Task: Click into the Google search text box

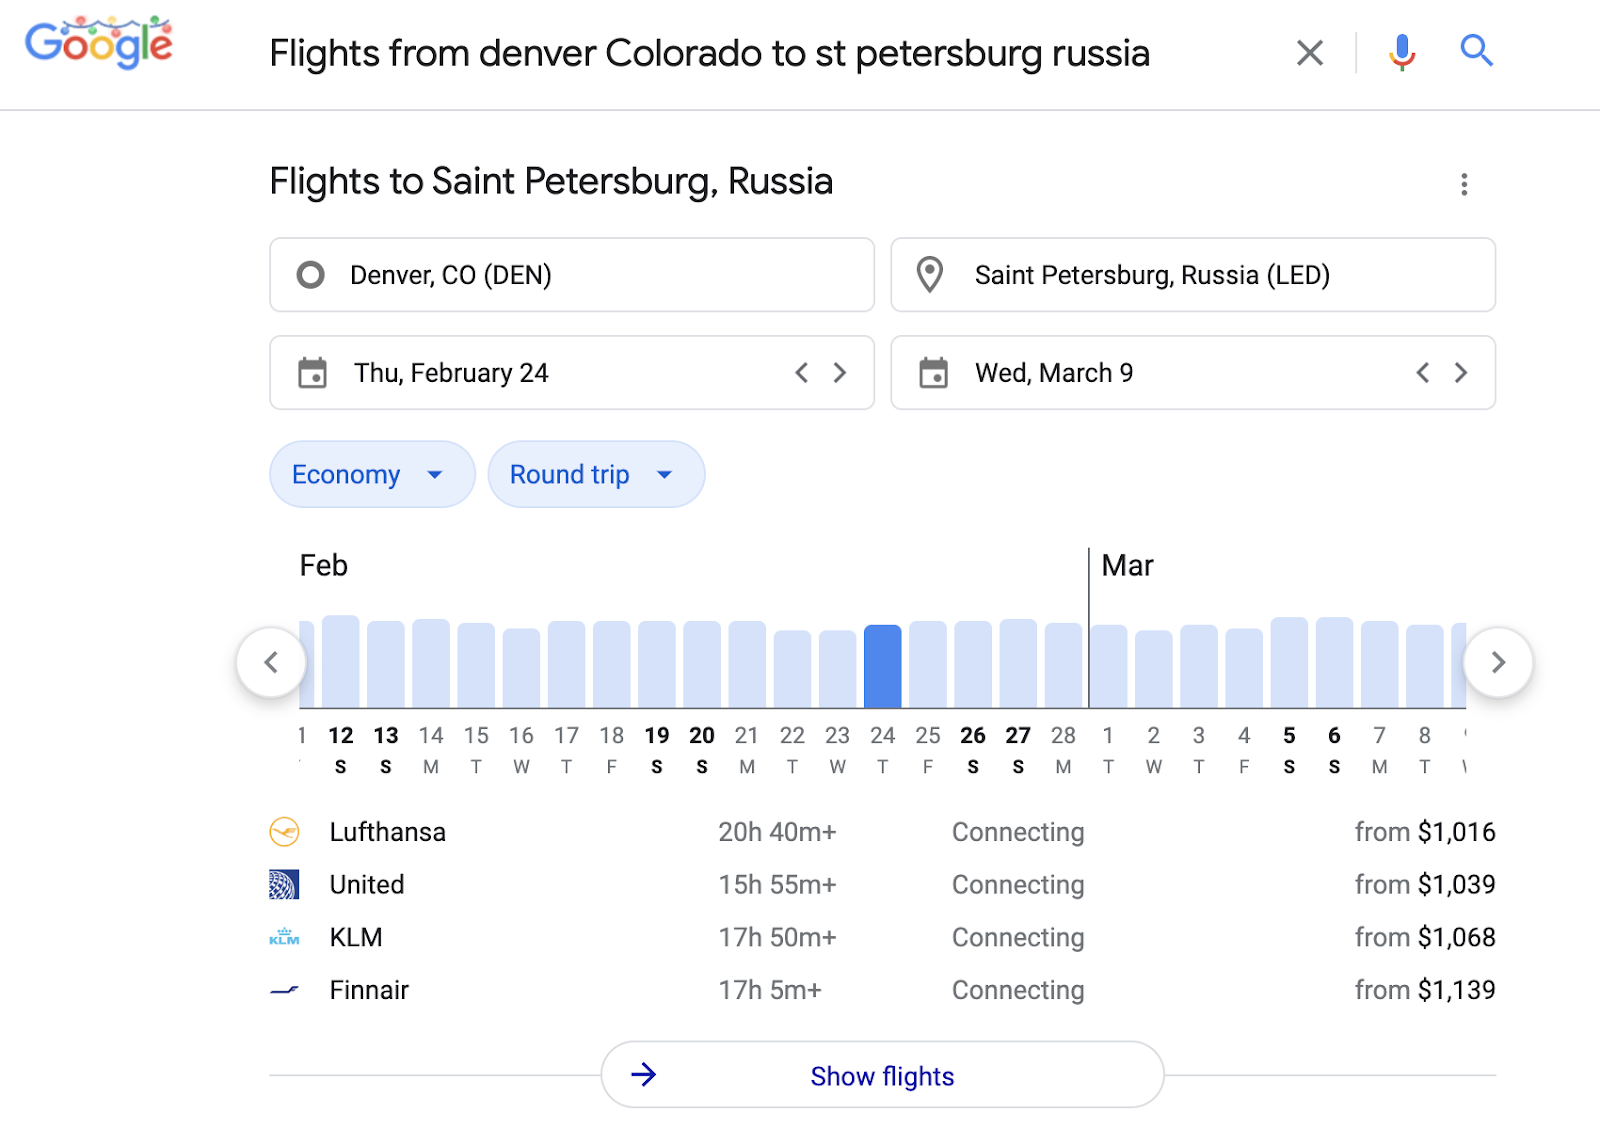Action: point(710,53)
